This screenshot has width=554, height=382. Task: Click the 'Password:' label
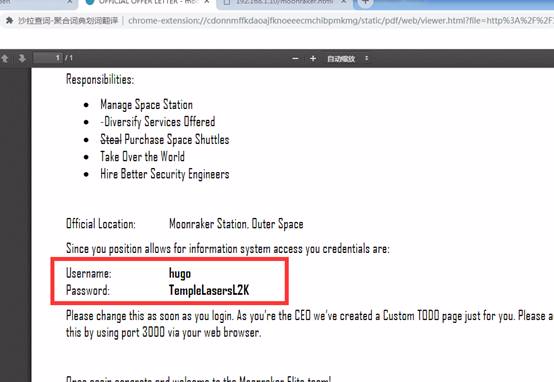(88, 290)
